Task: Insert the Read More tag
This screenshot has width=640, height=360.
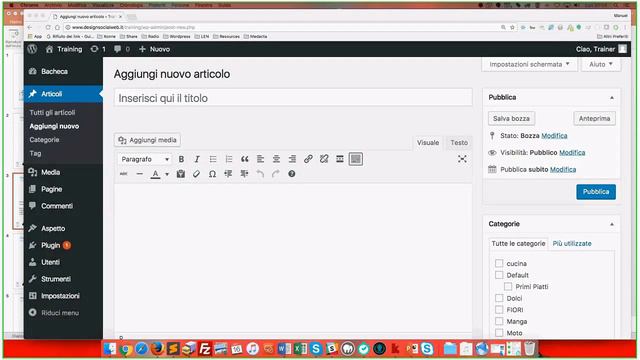Action: 340,159
